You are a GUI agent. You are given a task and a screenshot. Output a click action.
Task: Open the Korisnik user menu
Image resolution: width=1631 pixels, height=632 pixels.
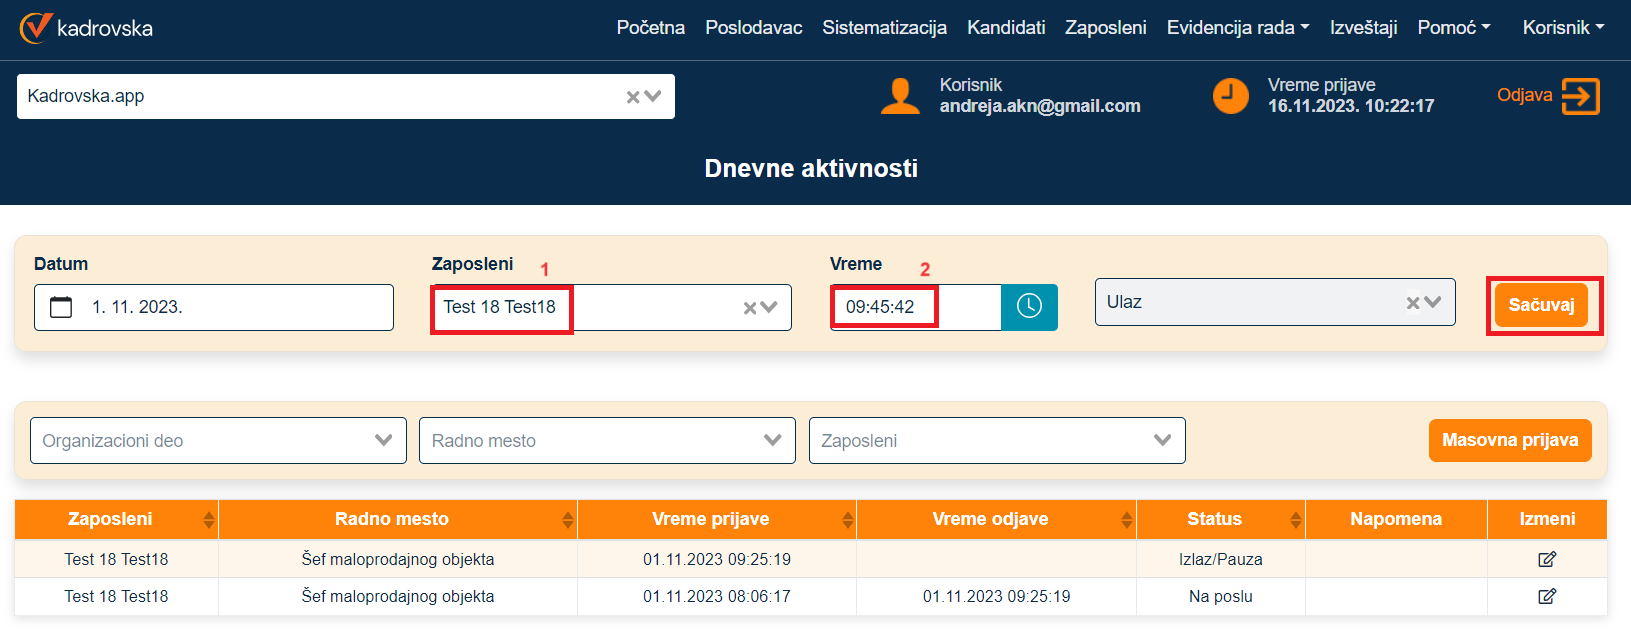(1562, 28)
